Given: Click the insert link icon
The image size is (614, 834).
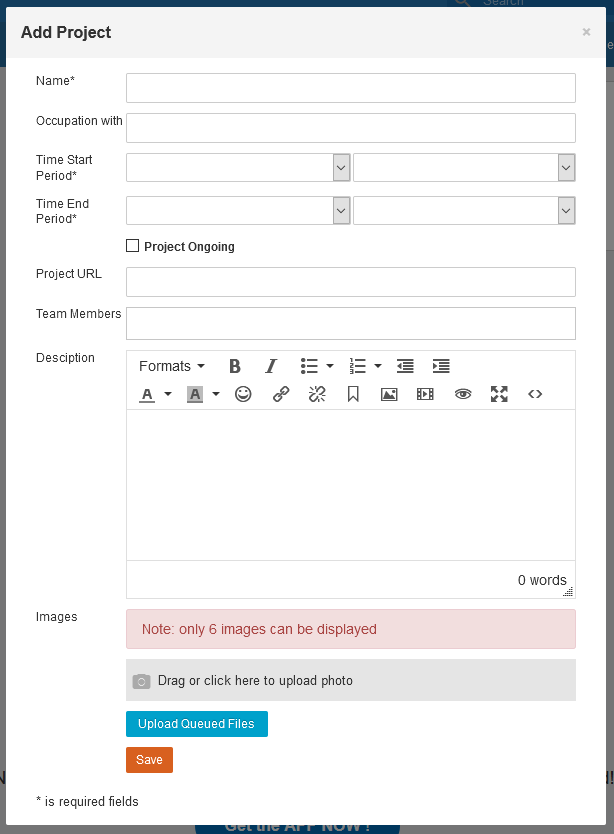Looking at the screenshot, I should pos(281,394).
